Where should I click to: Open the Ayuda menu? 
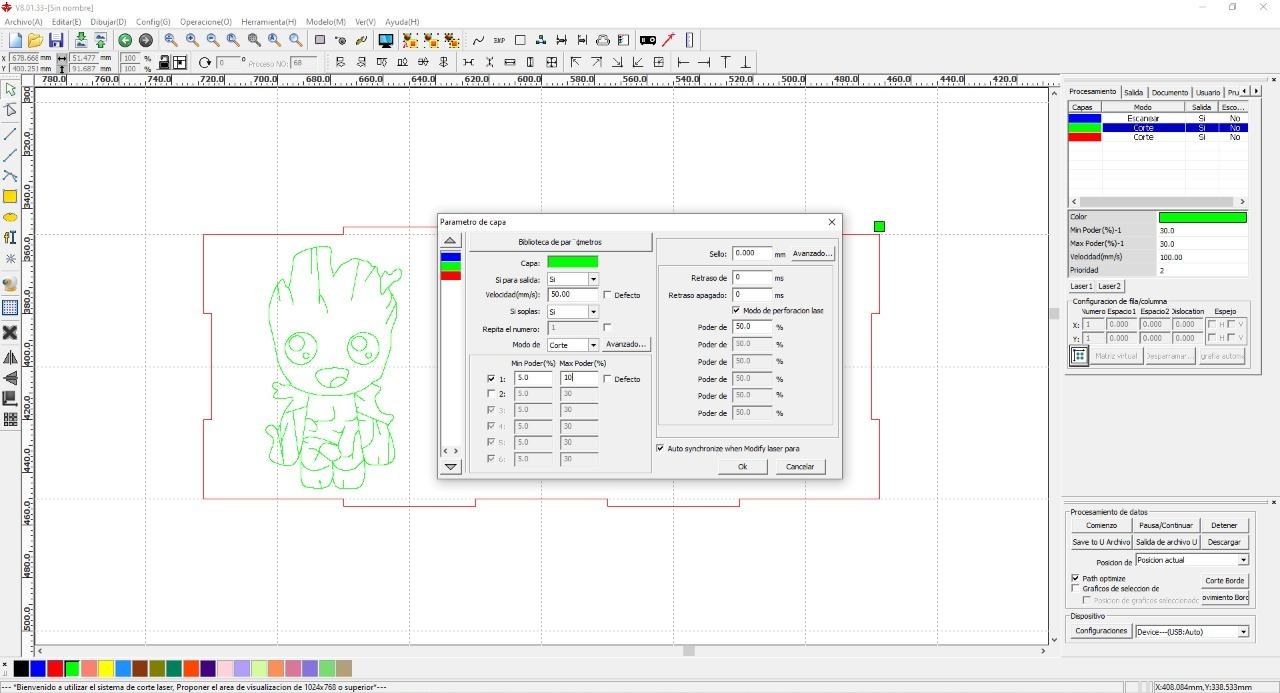point(402,21)
